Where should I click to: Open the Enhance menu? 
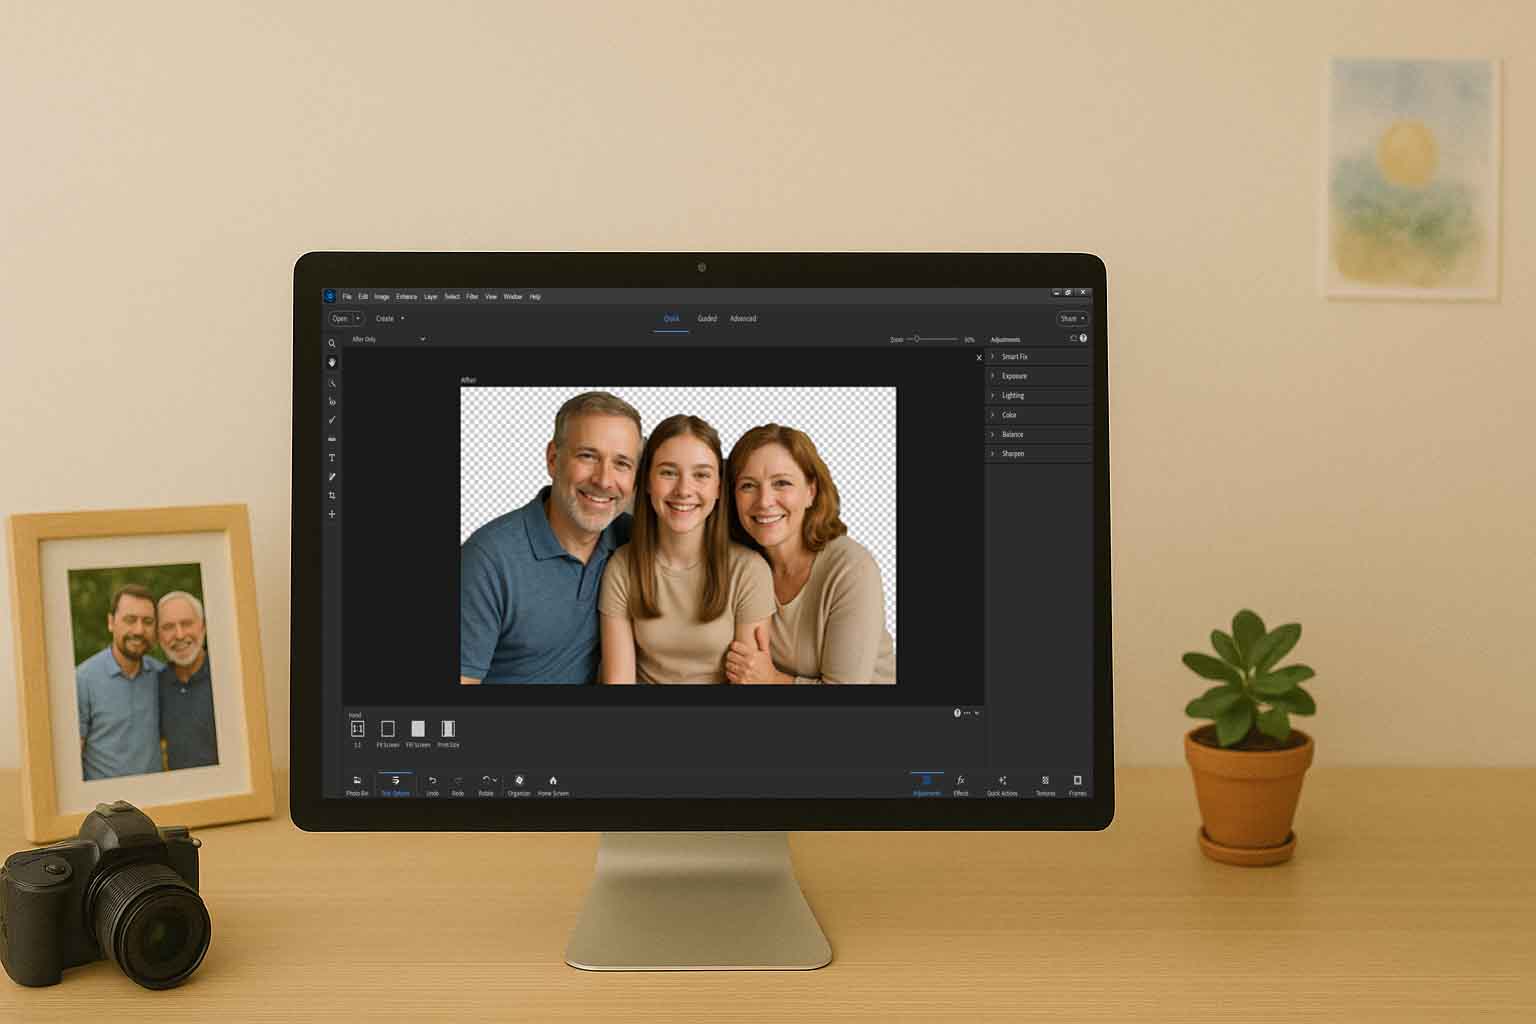[x=405, y=296]
